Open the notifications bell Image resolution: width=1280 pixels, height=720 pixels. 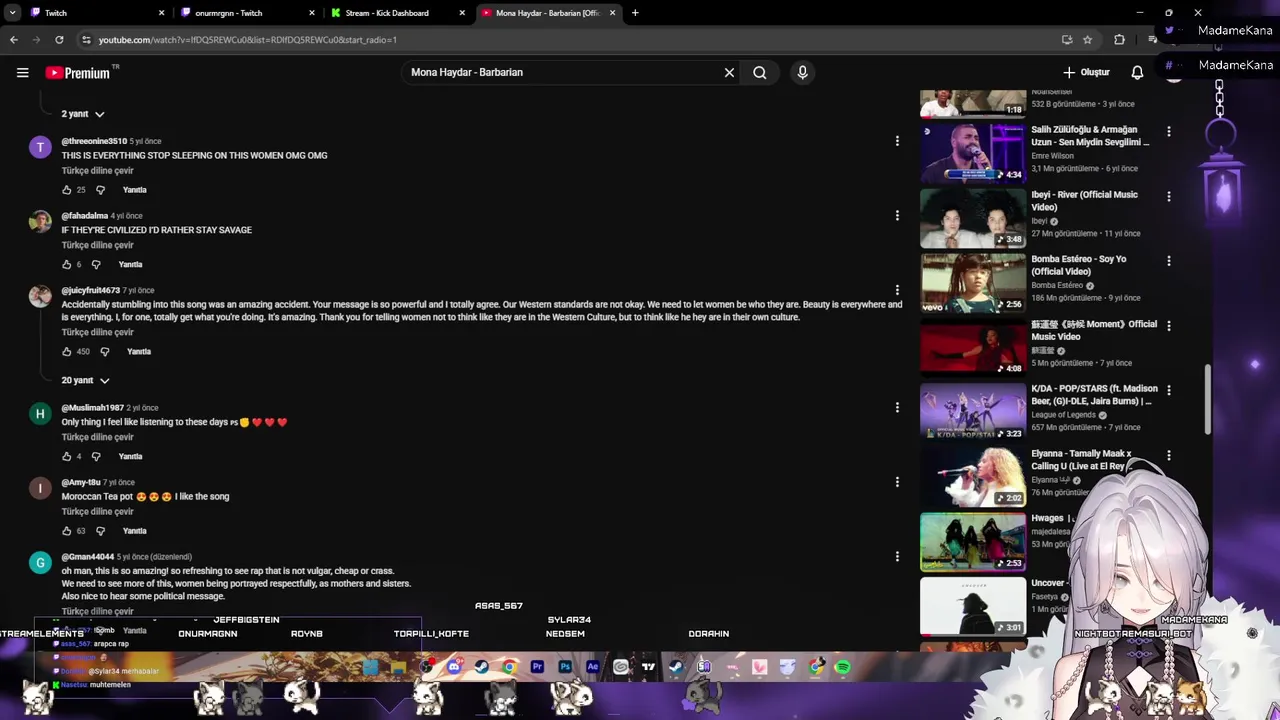(x=1137, y=72)
